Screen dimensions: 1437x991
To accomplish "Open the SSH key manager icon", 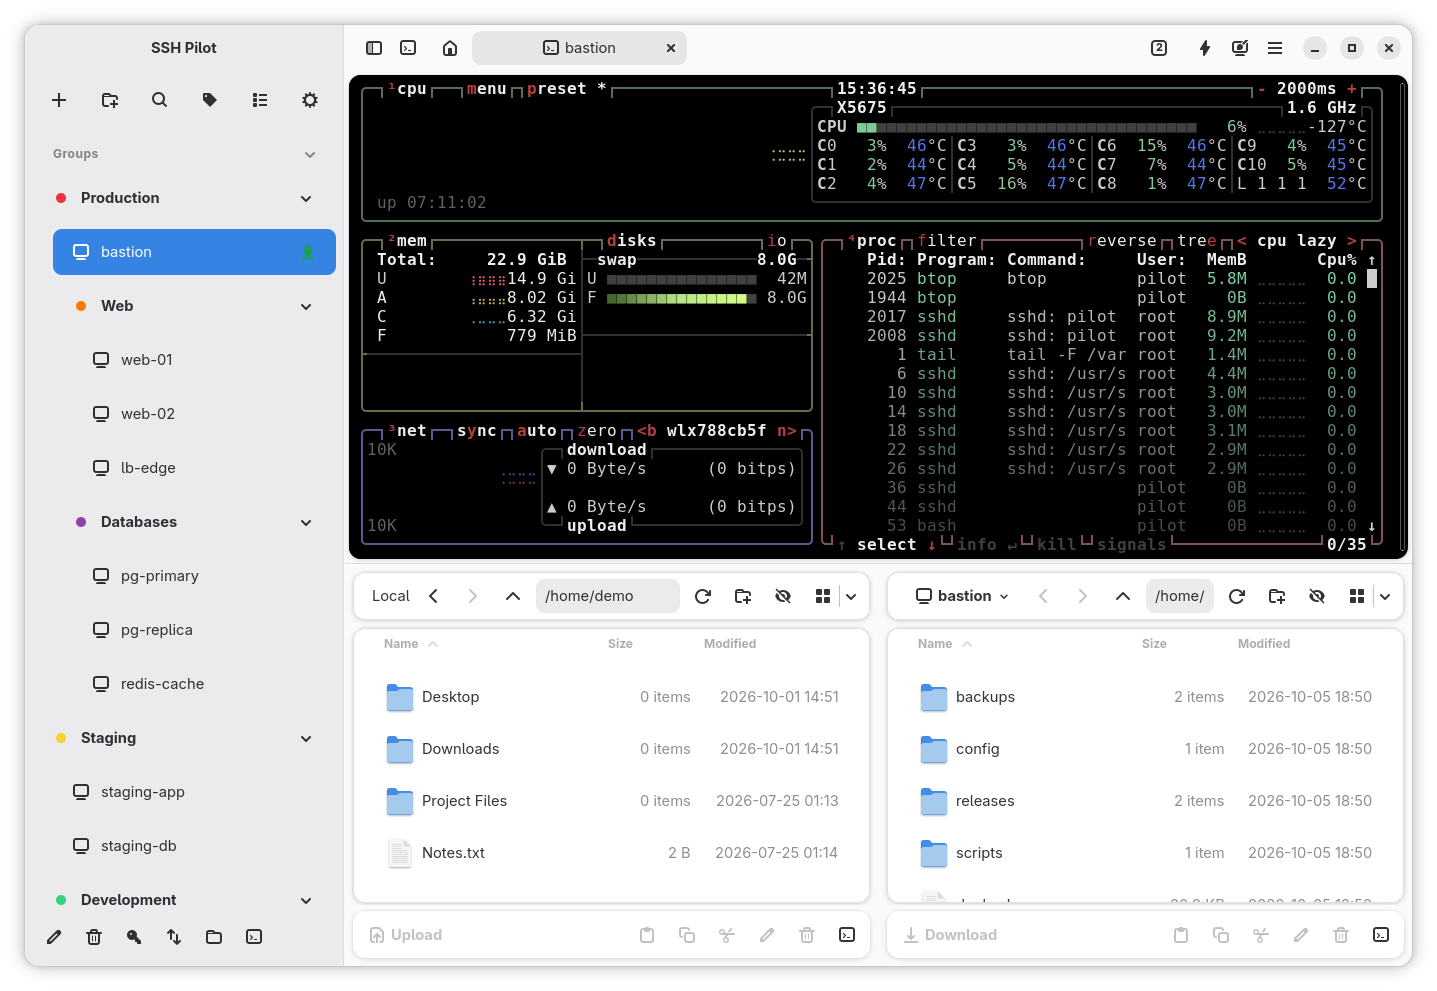I will click(134, 937).
